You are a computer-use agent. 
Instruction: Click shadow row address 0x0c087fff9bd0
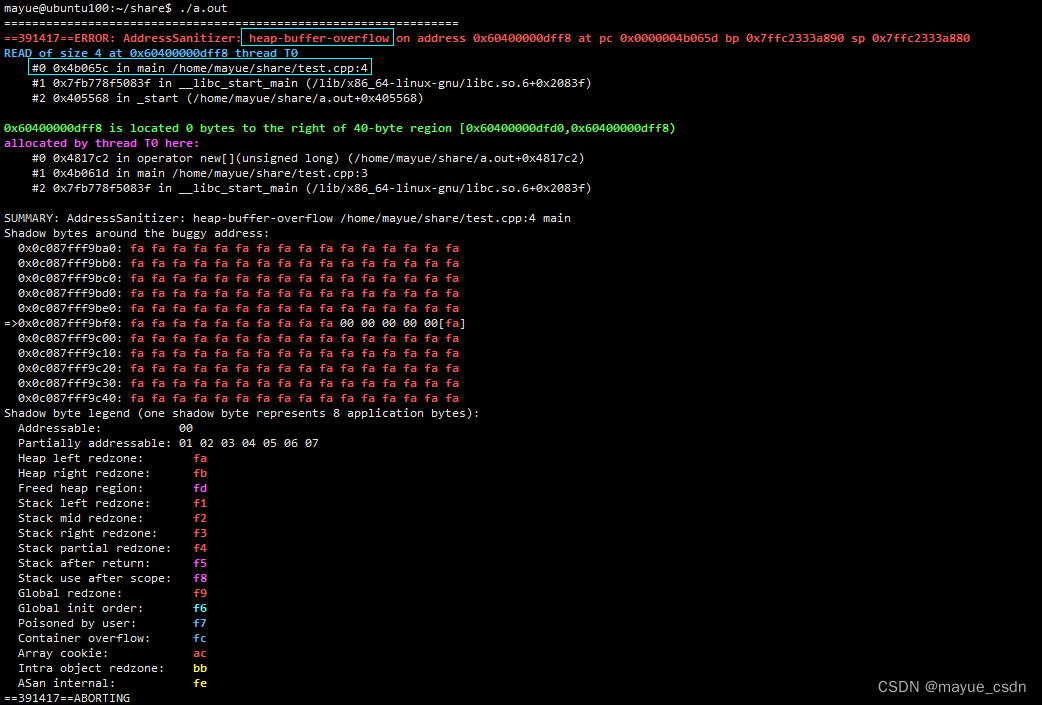pyautogui.click(x=70, y=293)
